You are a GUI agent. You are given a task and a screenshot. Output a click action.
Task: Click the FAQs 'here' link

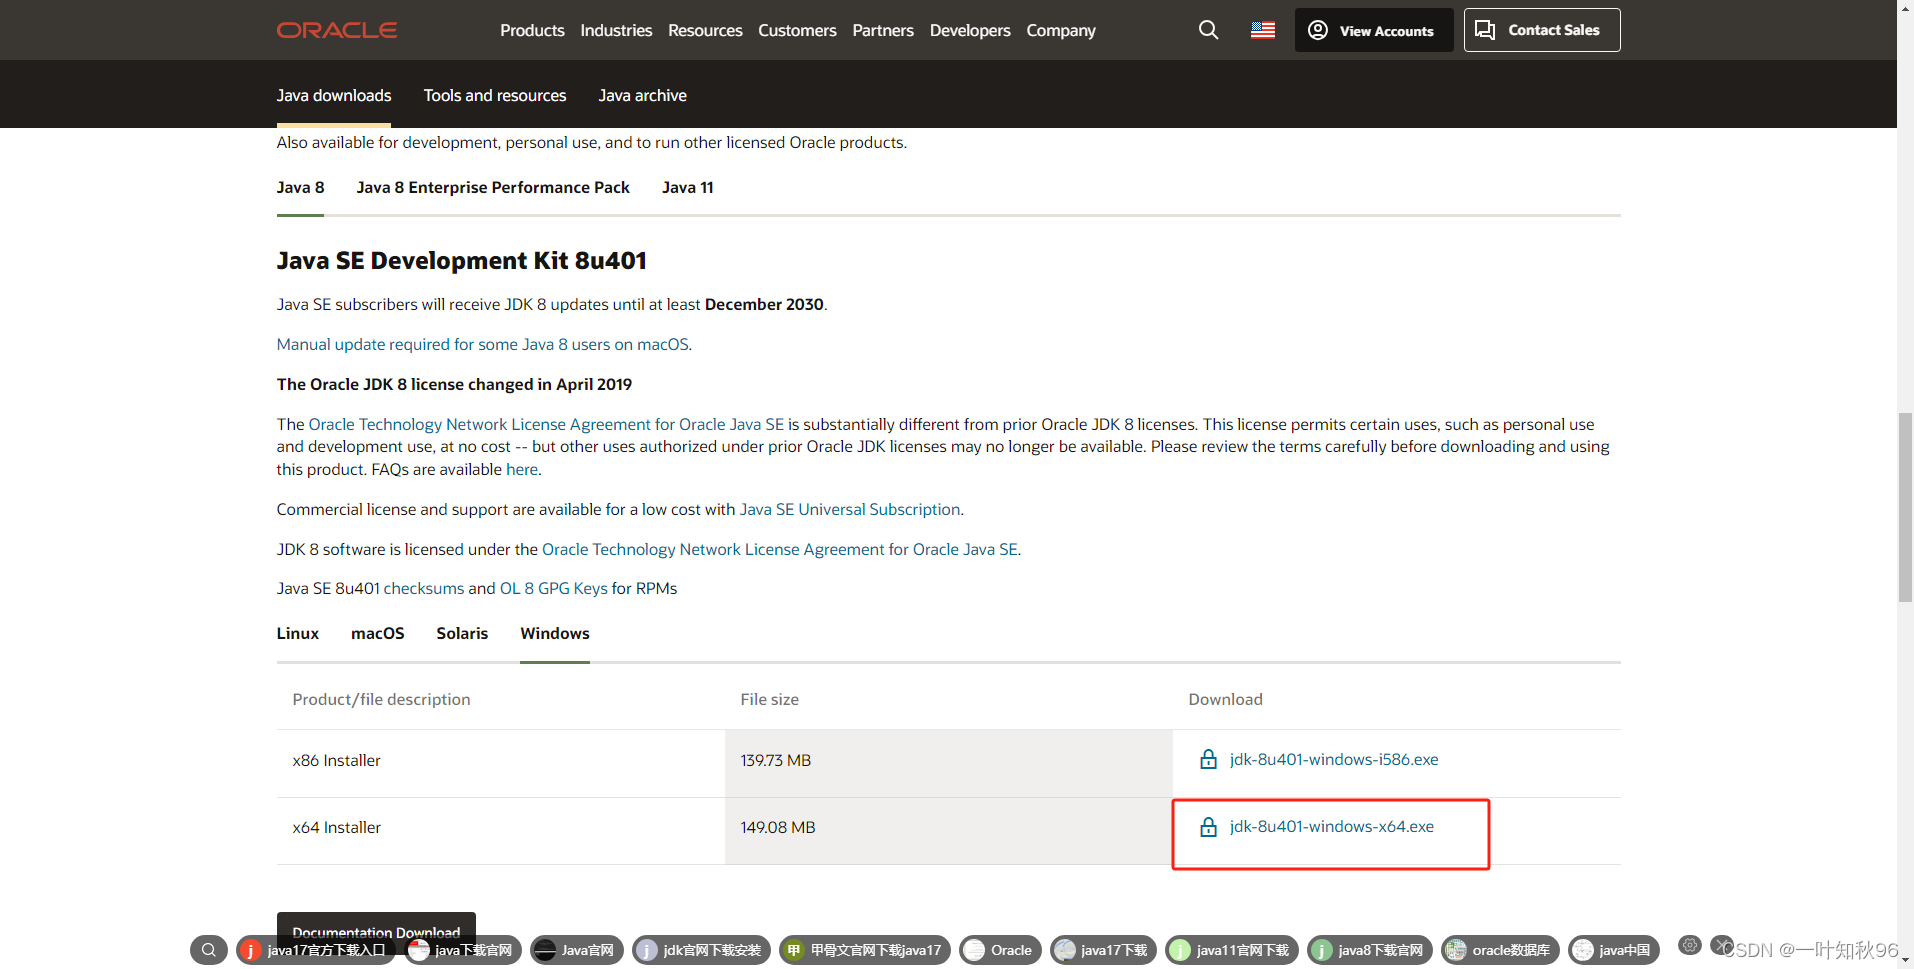click(522, 469)
